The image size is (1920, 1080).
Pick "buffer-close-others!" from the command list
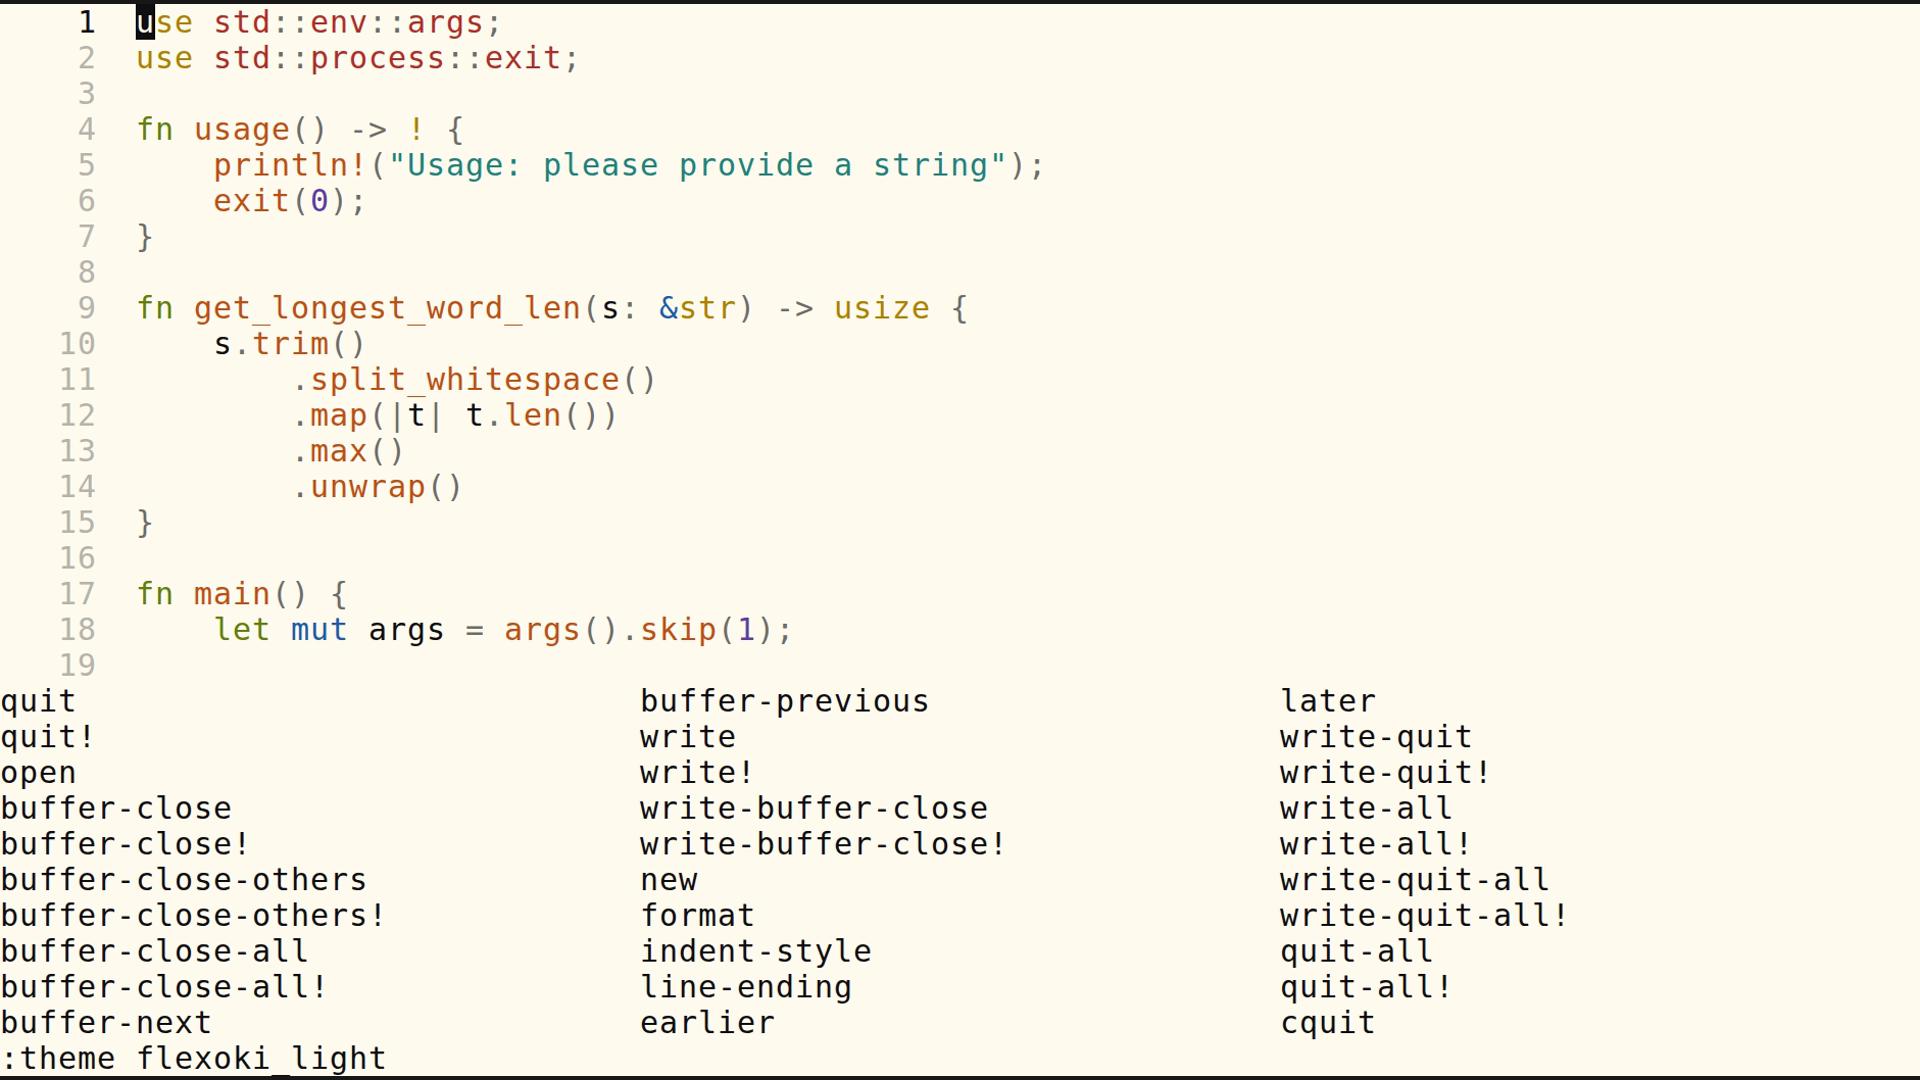click(x=192, y=916)
